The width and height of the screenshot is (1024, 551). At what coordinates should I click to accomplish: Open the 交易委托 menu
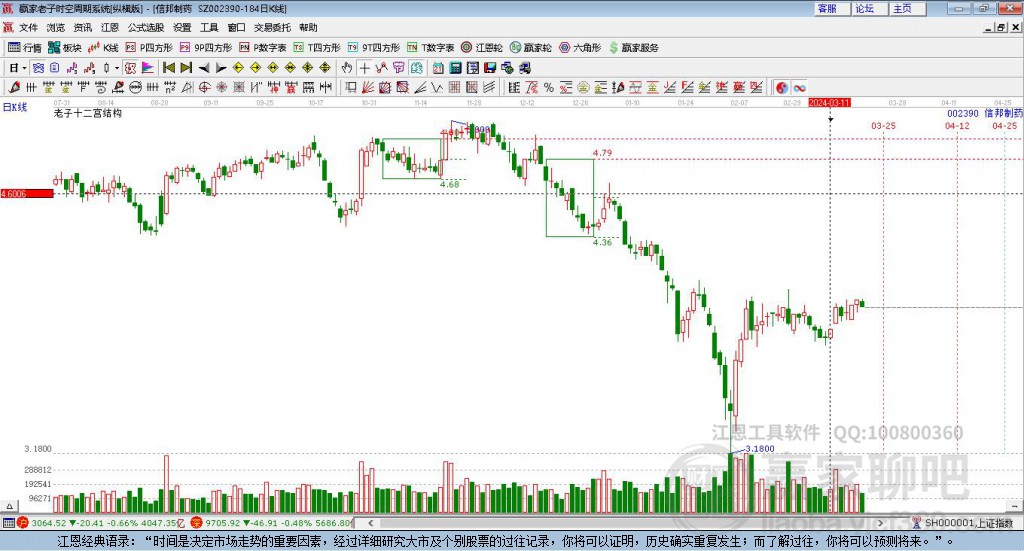point(272,27)
